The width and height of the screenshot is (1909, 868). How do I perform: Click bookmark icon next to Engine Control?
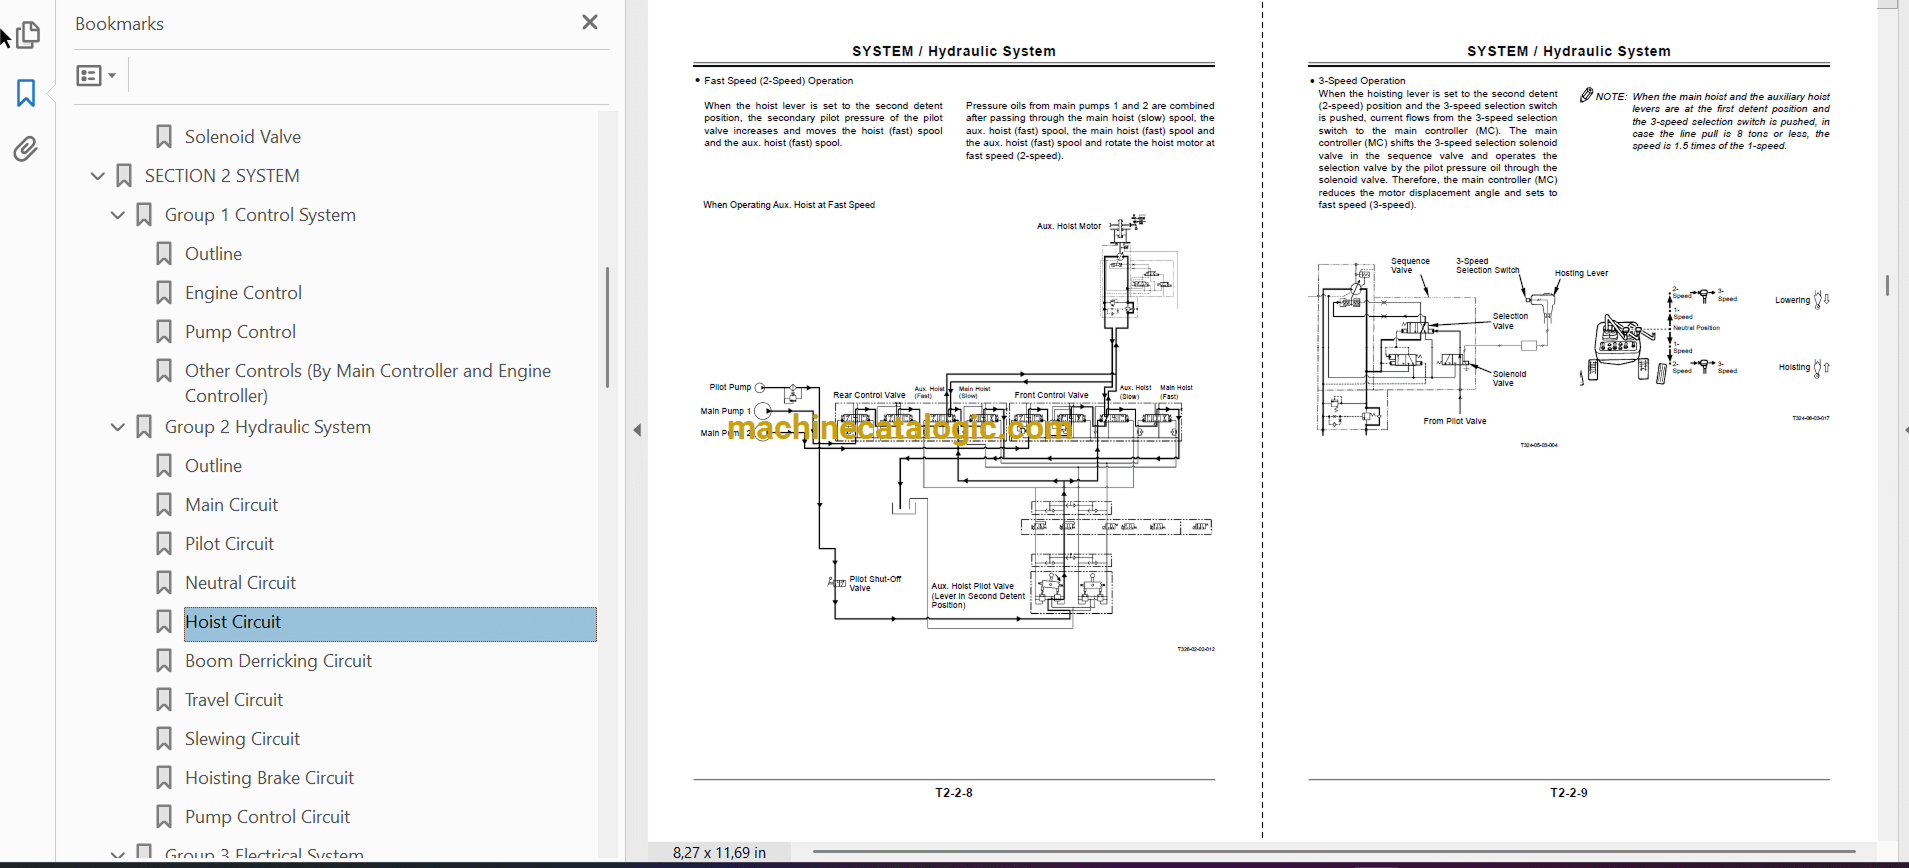(164, 293)
